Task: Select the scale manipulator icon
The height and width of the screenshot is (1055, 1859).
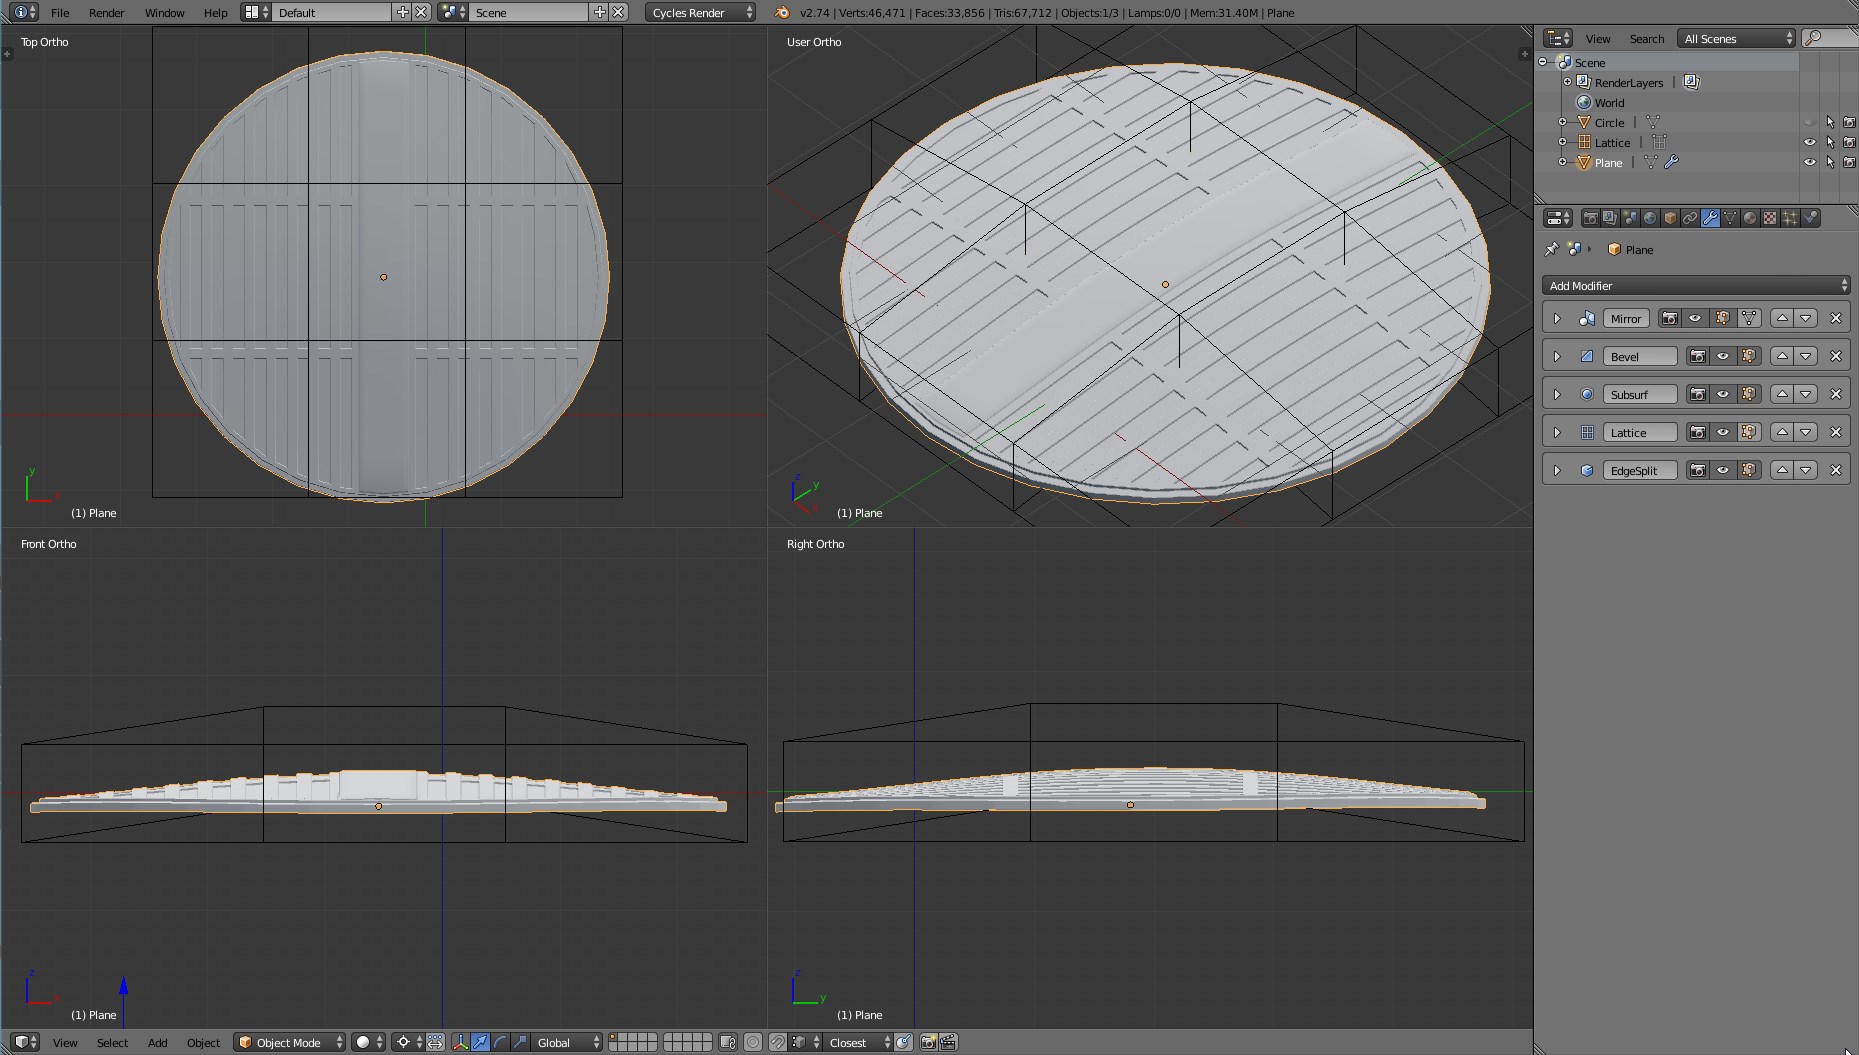Action: click(x=520, y=1042)
